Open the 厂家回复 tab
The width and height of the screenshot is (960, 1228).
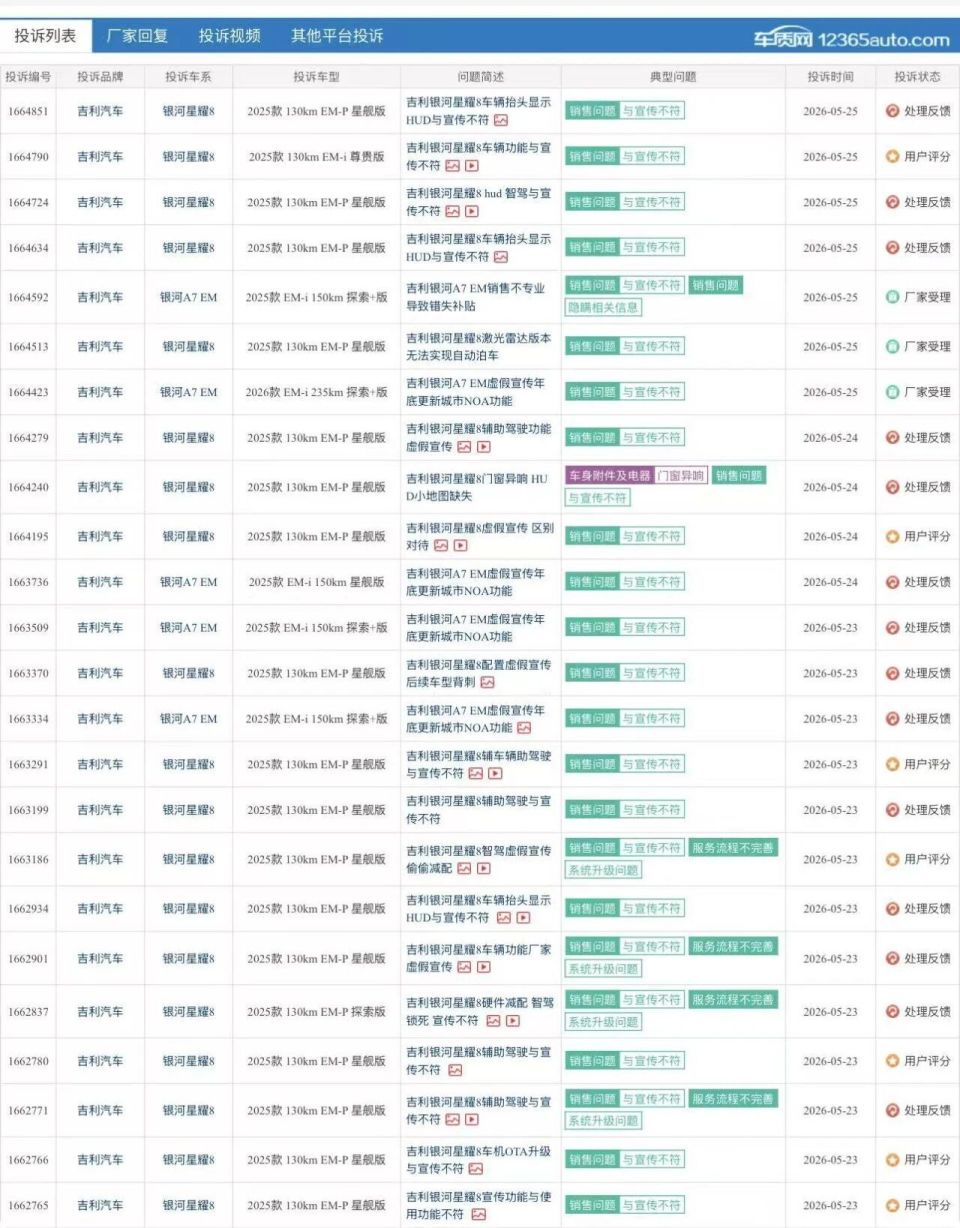(137, 36)
